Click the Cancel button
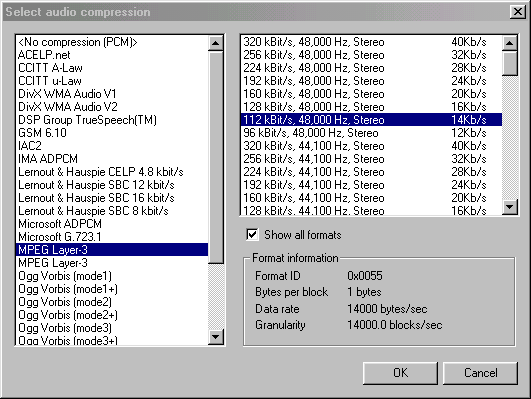Image resolution: width=531 pixels, height=399 pixels. [480, 373]
